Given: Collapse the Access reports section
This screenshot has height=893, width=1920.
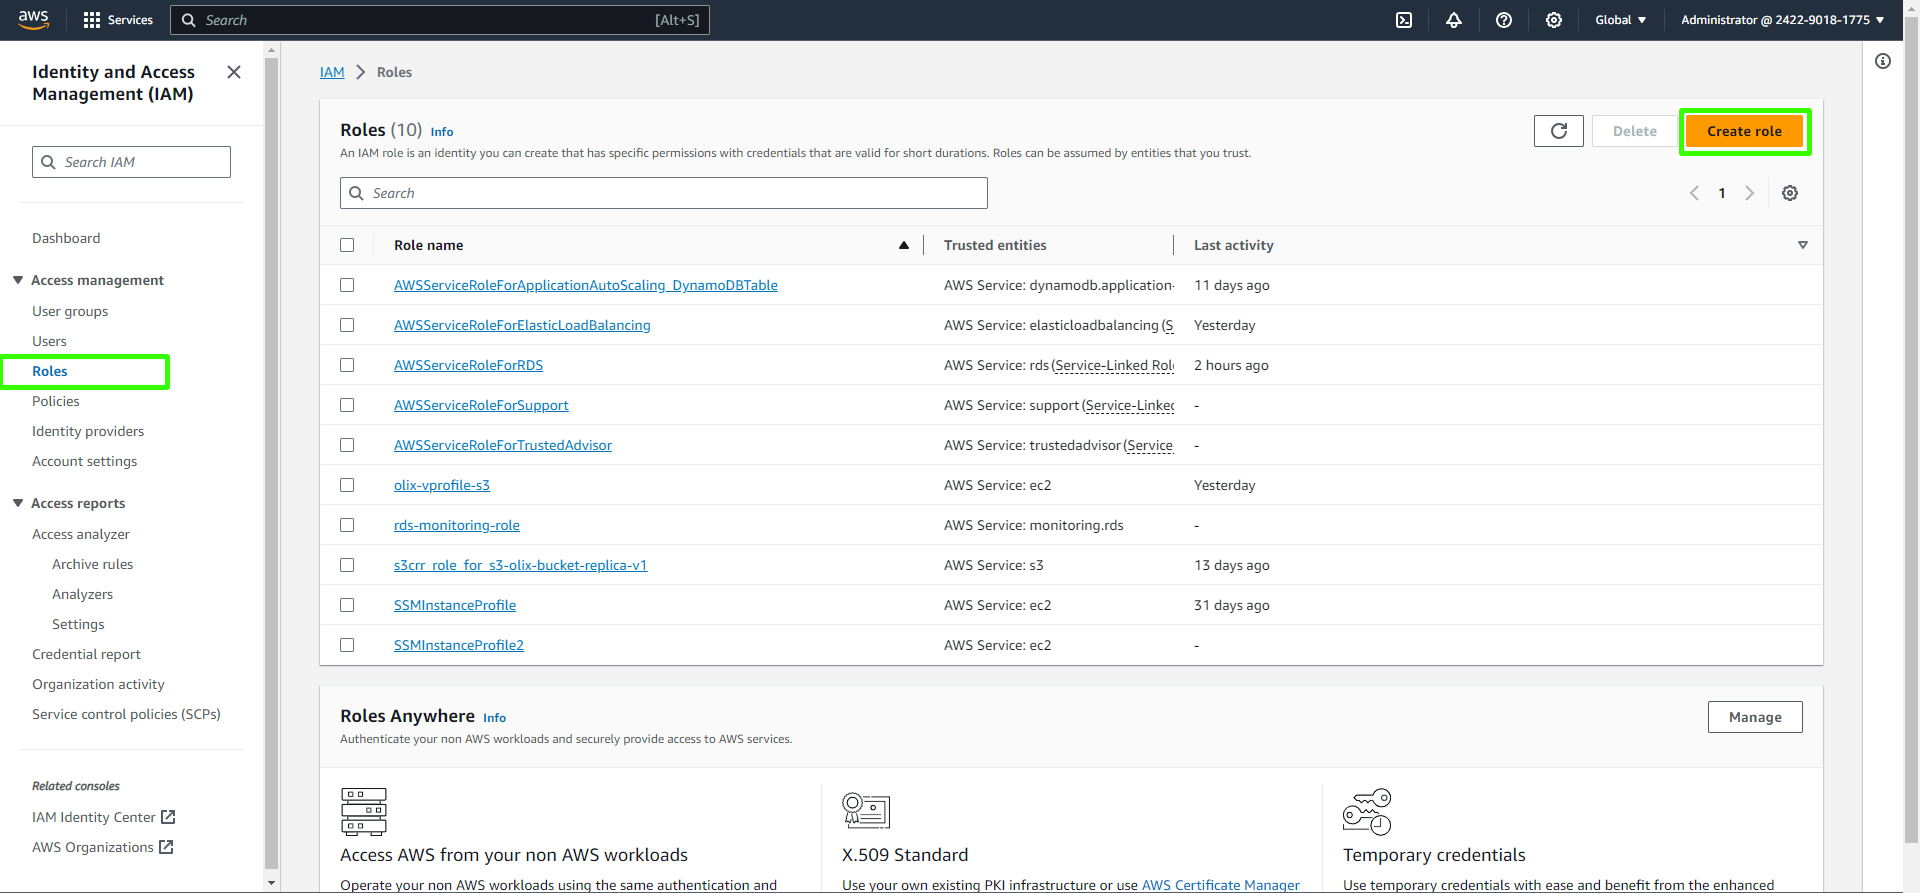Looking at the screenshot, I should coord(18,503).
